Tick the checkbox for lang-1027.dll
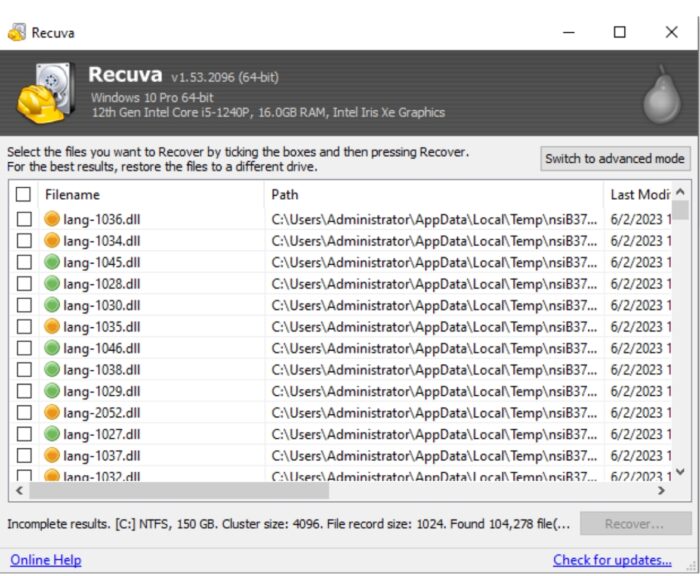 pyautogui.click(x=24, y=434)
